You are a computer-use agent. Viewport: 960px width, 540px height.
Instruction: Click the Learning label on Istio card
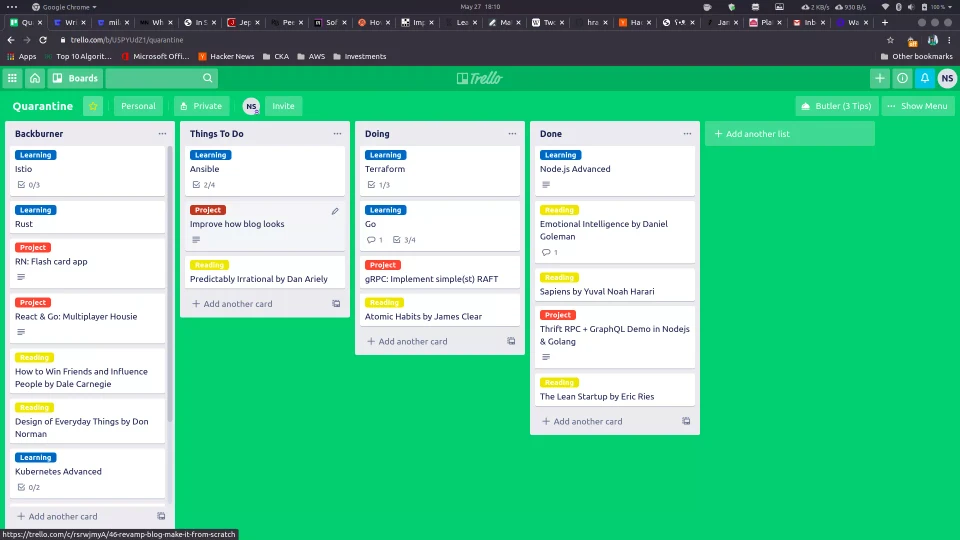[36, 155]
